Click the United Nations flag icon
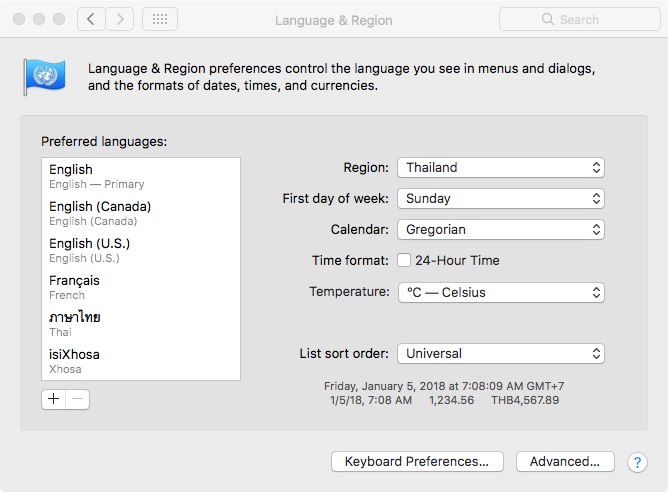 (44, 76)
